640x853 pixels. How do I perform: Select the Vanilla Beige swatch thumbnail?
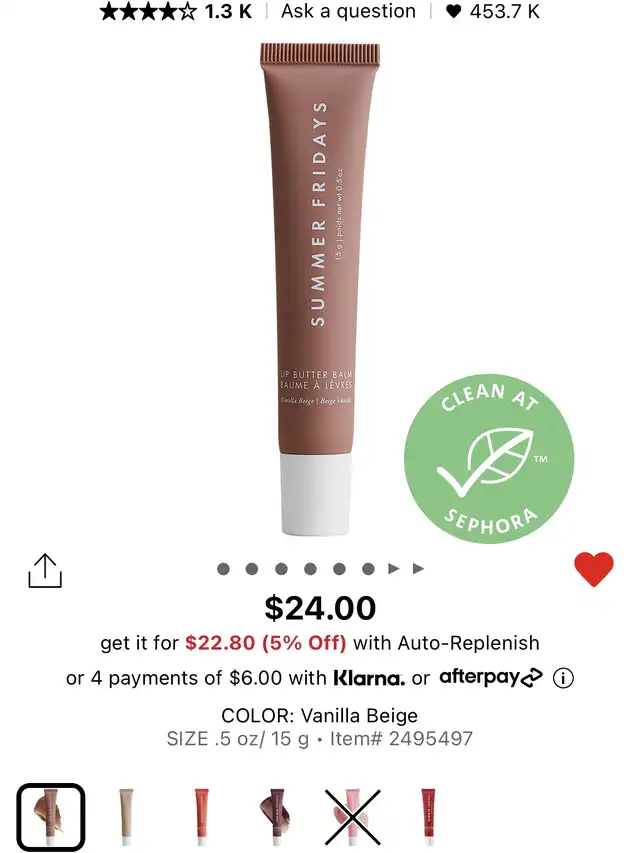point(51,817)
